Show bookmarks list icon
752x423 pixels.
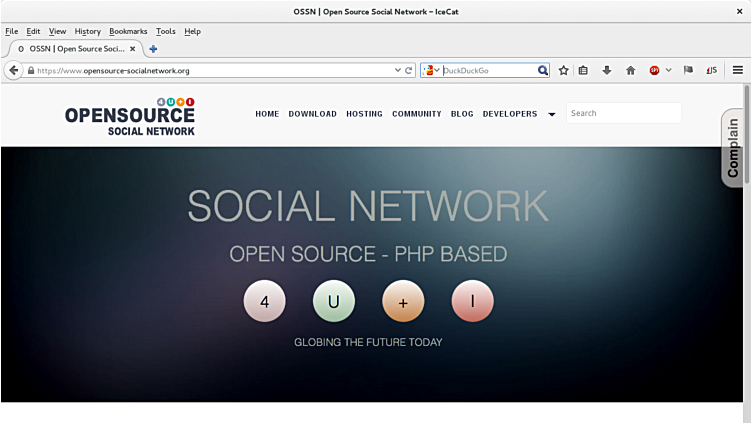(583, 70)
